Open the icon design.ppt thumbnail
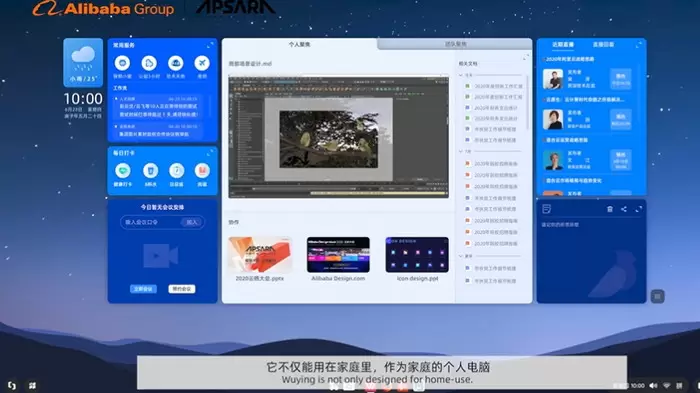Image resolution: width=700 pixels, height=393 pixels. coord(417,255)
